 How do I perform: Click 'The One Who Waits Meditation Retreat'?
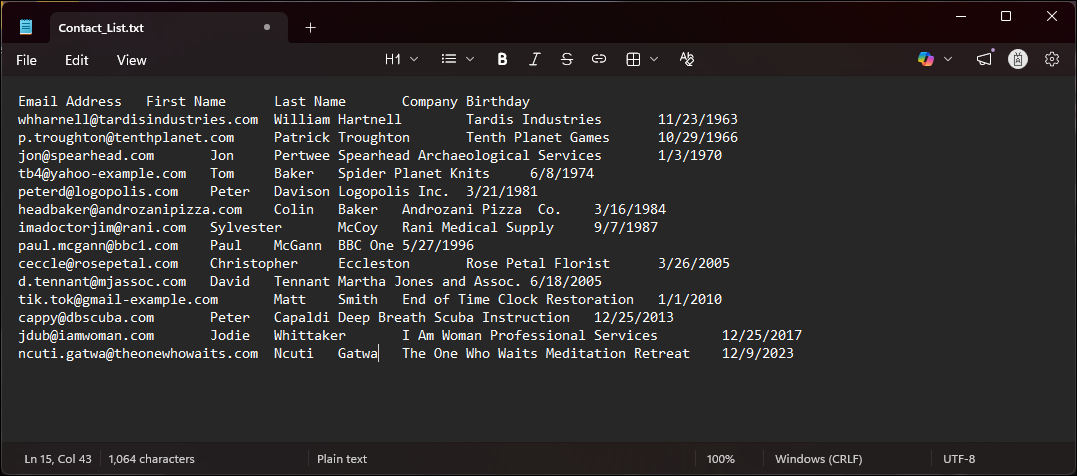pyautogui.click(x=546, y=354)
